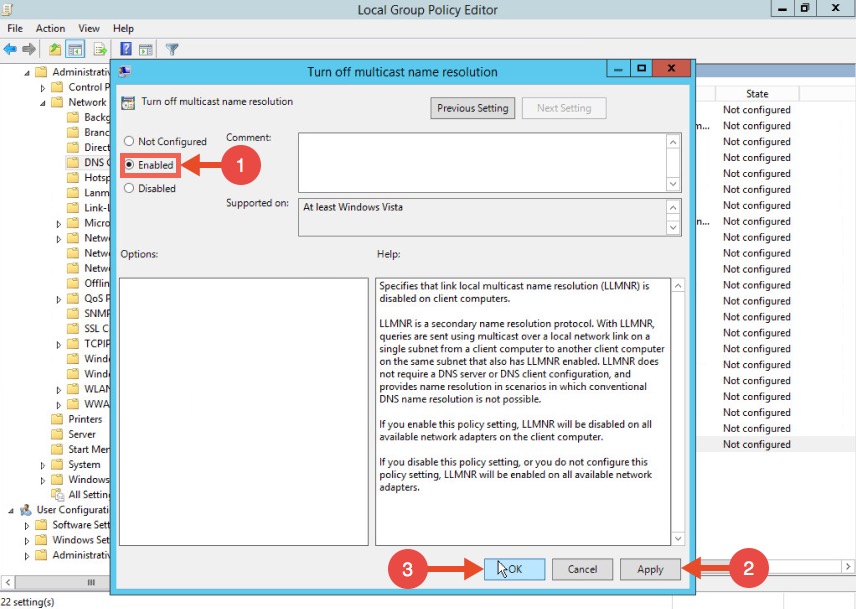Click the Up One Level folder icon
This screenshot has width=856, height=609.
55,49
